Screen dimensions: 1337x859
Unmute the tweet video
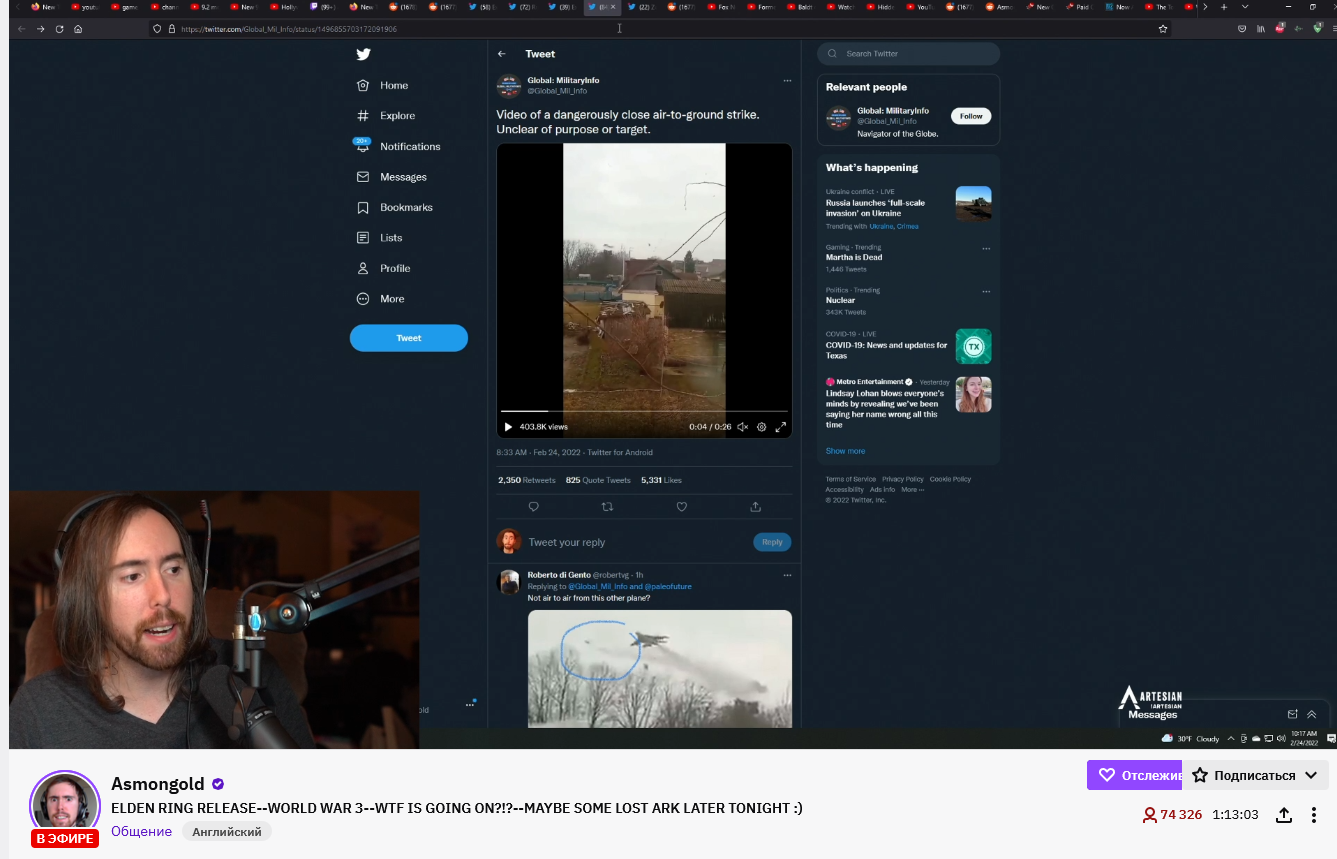click(742, 427)
